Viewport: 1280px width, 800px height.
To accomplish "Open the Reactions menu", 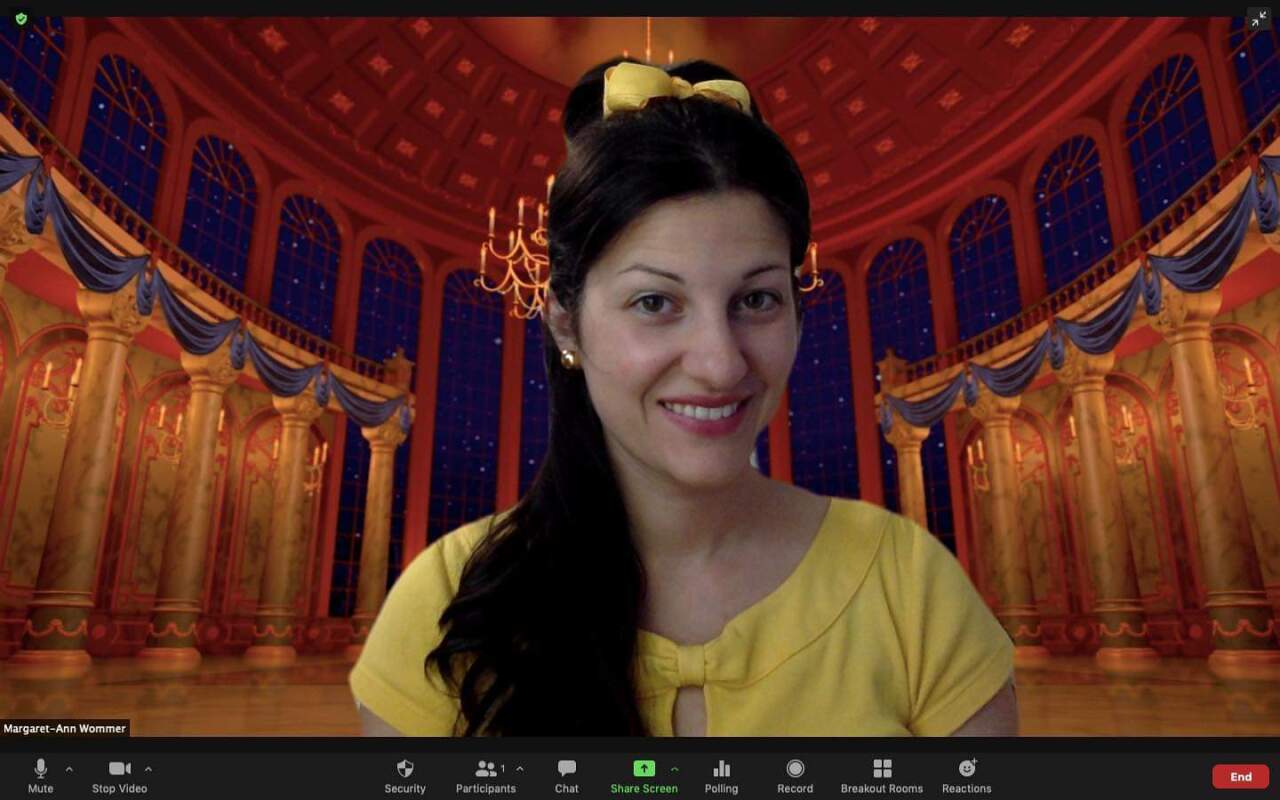I will (x=967, y=776).
